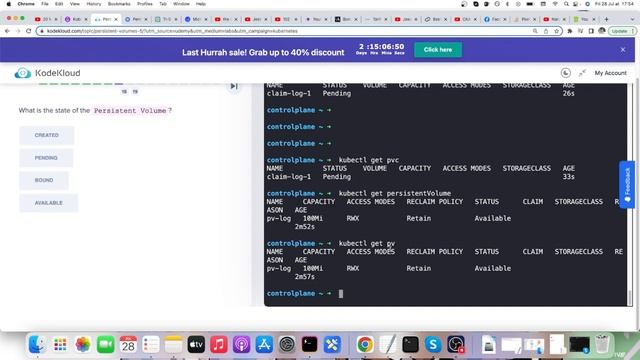Open the Help menu
This screenshot has width=640, height=360.
point(201,4)
